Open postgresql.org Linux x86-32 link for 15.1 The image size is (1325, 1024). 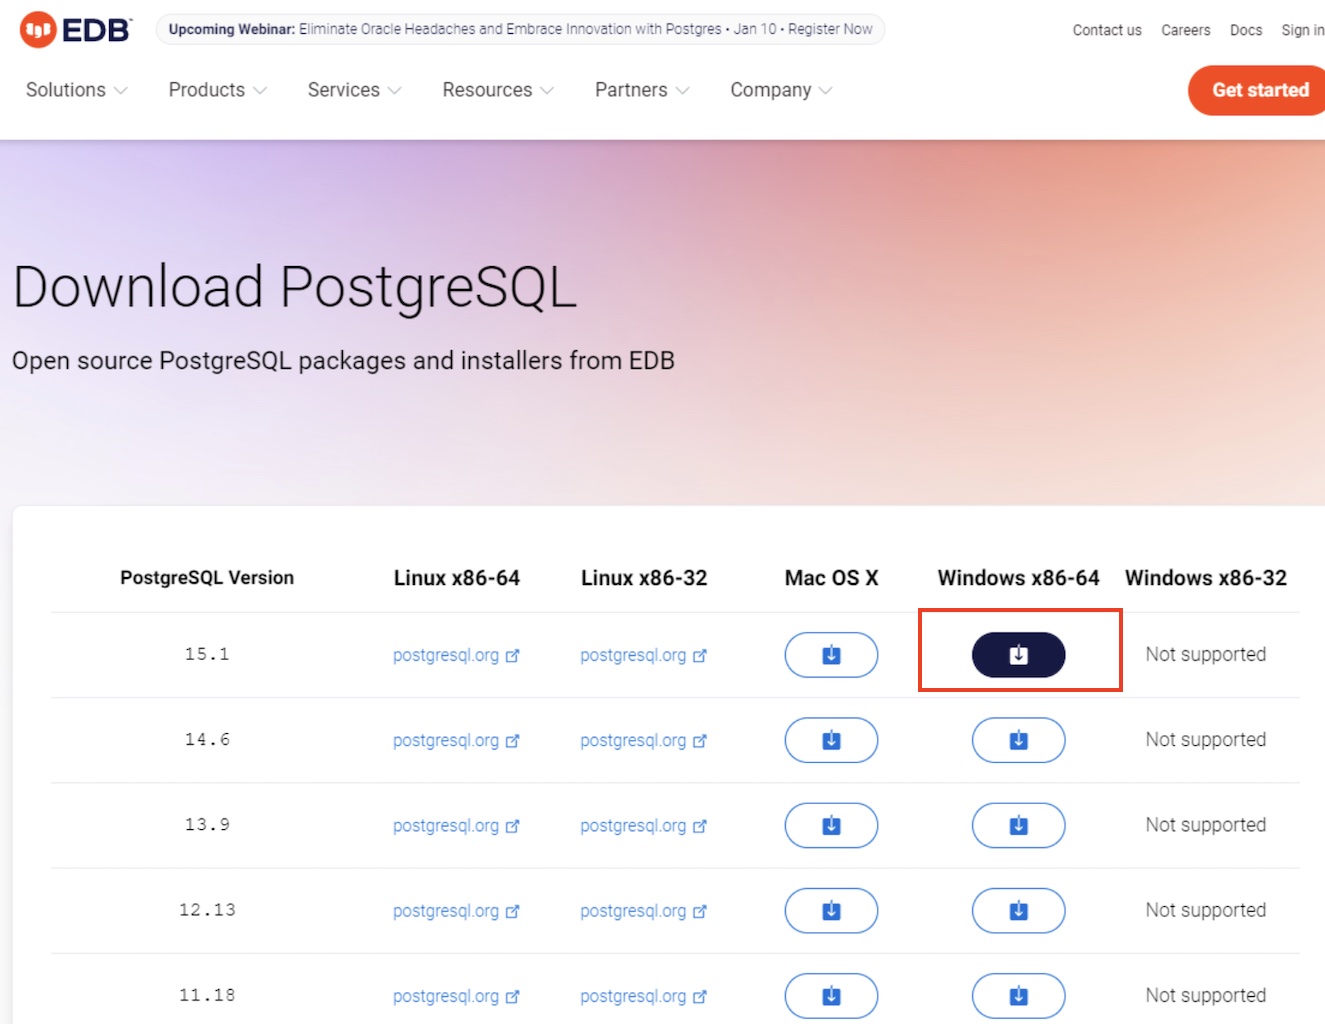coord(643,655)
